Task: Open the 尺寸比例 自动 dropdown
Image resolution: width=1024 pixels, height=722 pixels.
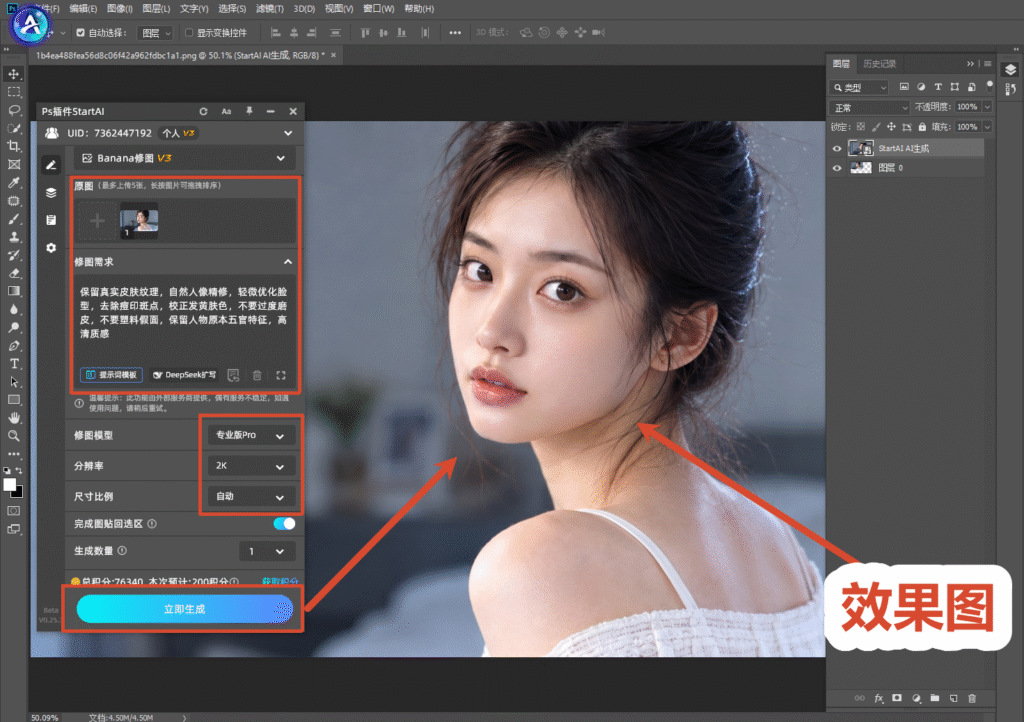Action: 251,496
